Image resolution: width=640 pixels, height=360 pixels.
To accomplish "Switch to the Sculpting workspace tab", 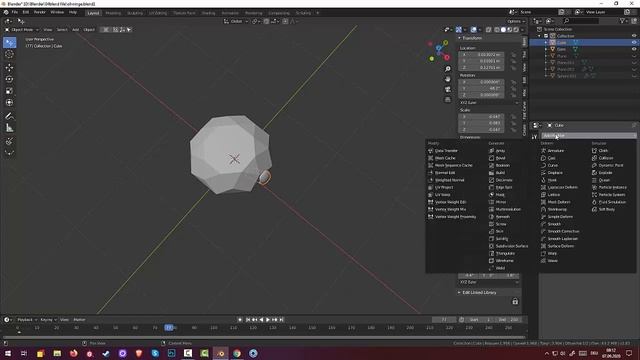I will (x=135, y=13).
